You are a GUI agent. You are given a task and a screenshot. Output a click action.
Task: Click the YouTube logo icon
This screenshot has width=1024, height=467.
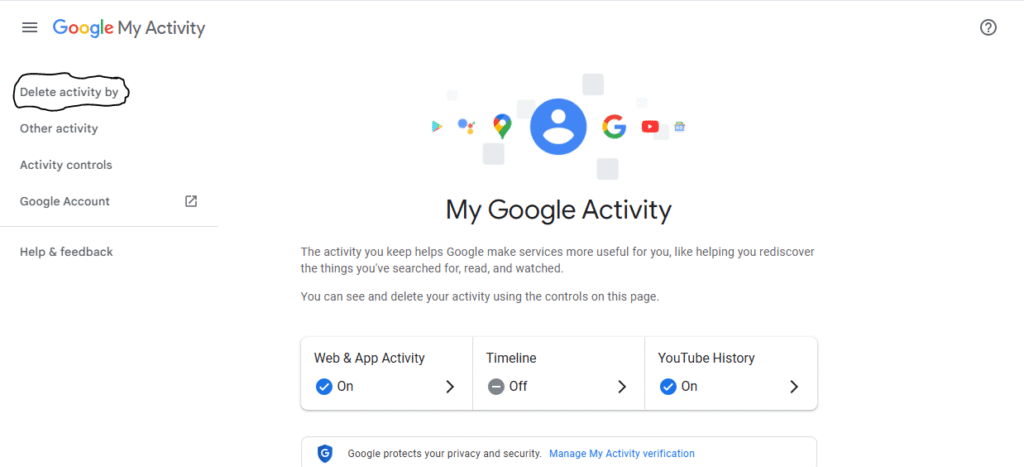(x=650, y=127)
